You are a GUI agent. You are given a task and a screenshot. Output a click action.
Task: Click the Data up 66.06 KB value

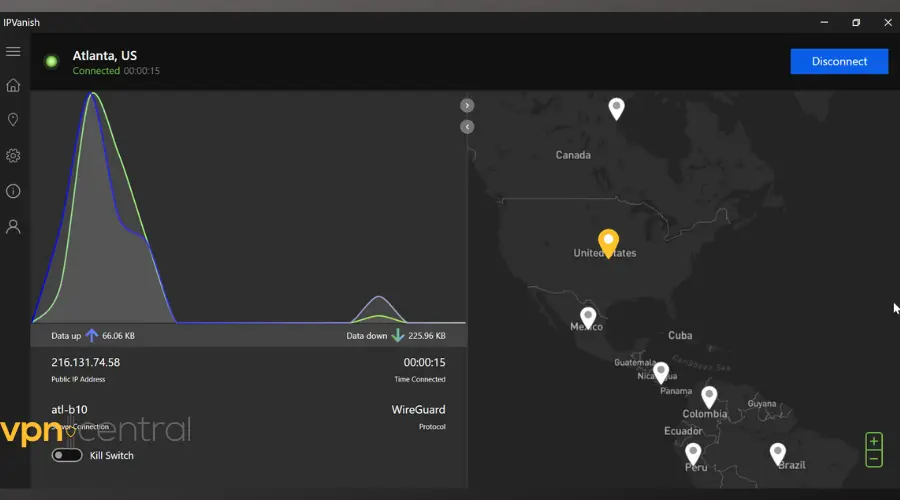[x=118, y=336]
